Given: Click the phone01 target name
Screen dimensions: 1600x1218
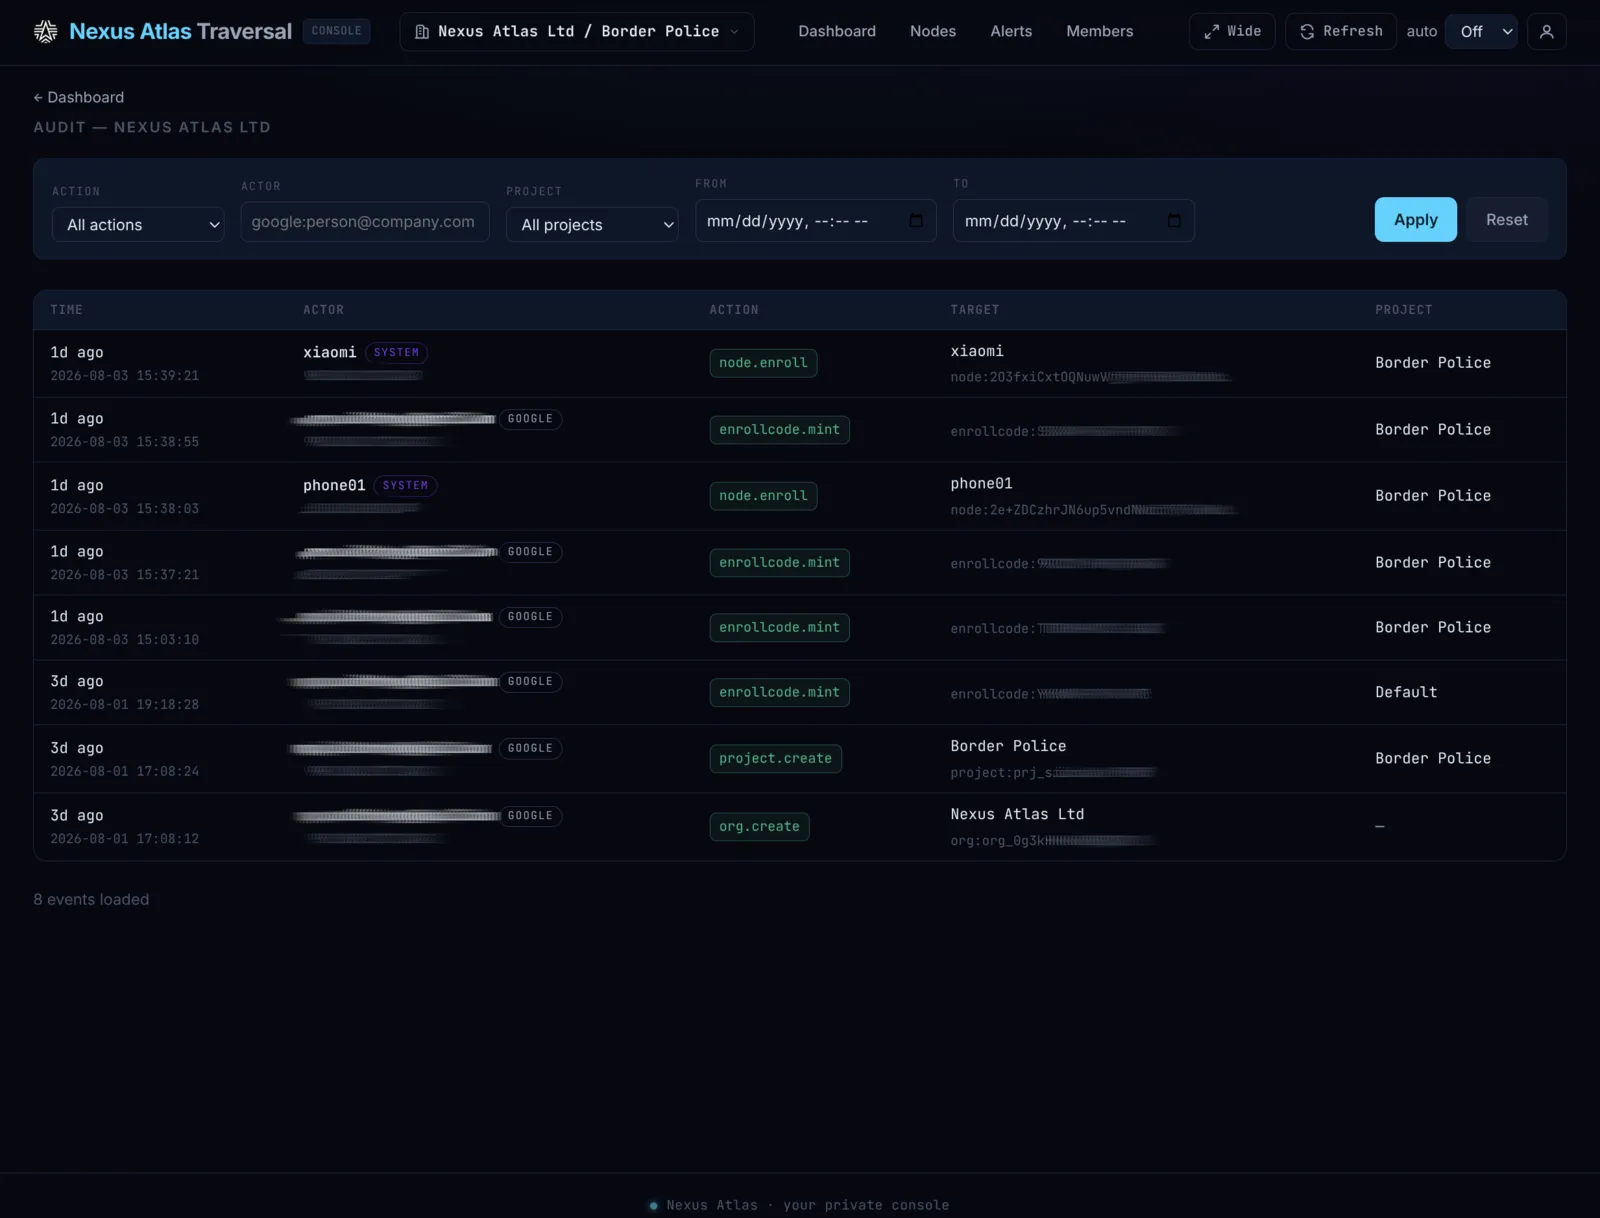Looking at the screenshot, I should click(982, 484).
